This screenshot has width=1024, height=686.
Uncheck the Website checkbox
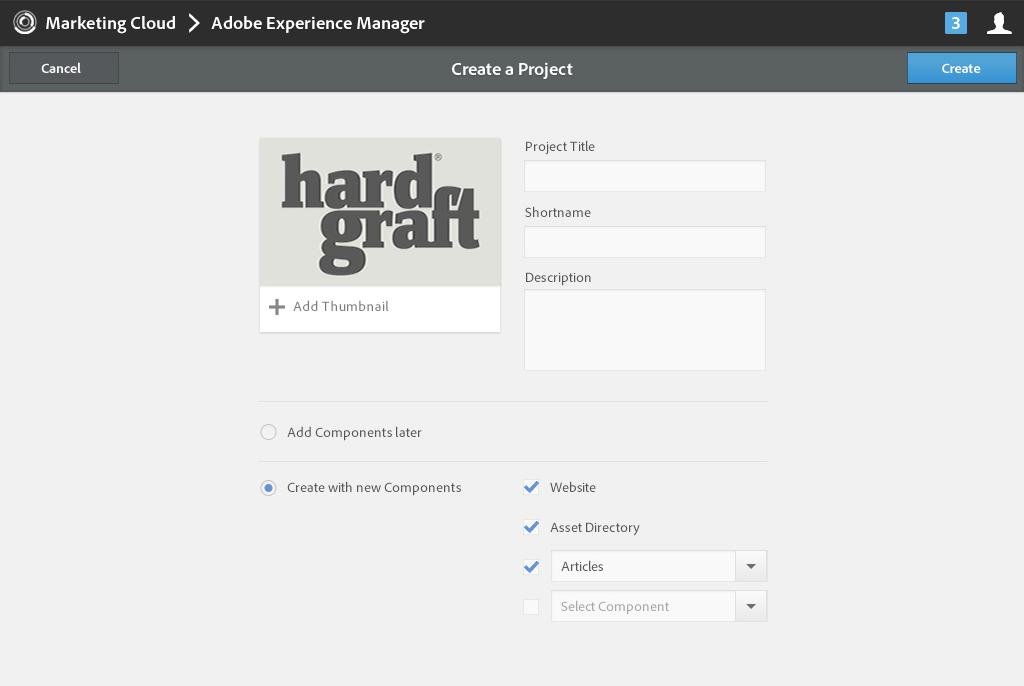[x=531, y=488]
